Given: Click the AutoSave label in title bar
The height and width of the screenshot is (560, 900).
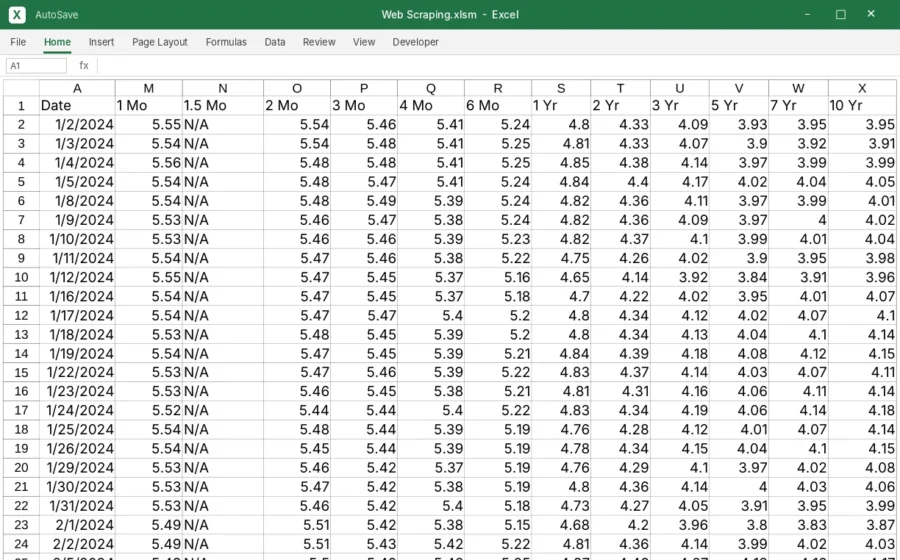Looking at the screenshot, I should coord(57,15).
